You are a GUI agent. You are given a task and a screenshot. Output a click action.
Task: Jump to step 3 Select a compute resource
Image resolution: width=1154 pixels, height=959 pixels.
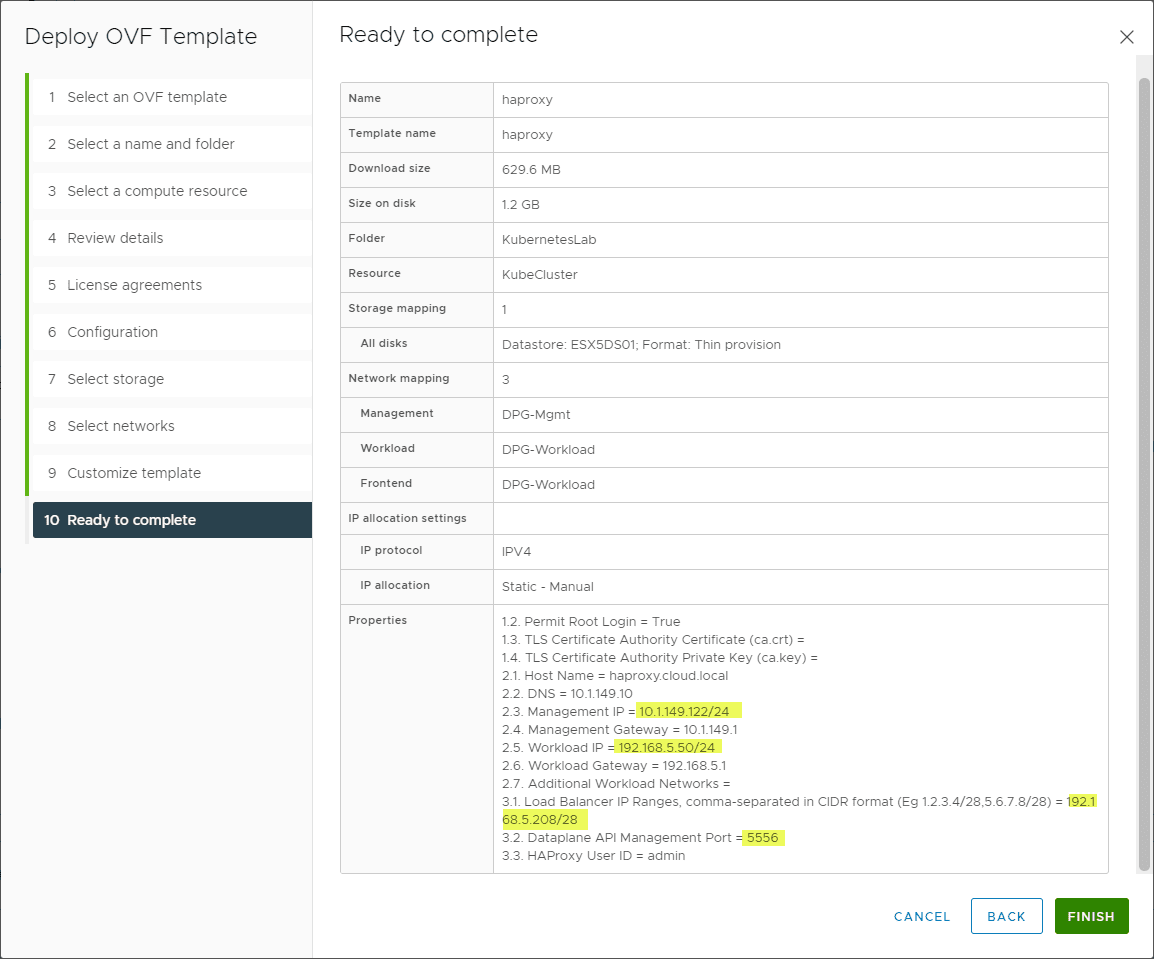click(157, 191)
